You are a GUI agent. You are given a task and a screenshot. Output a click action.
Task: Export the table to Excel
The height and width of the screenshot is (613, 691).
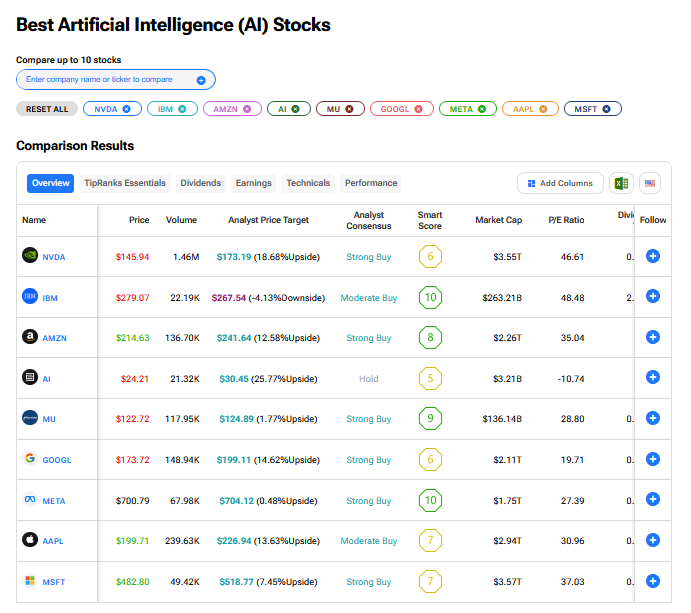(621, 183)
